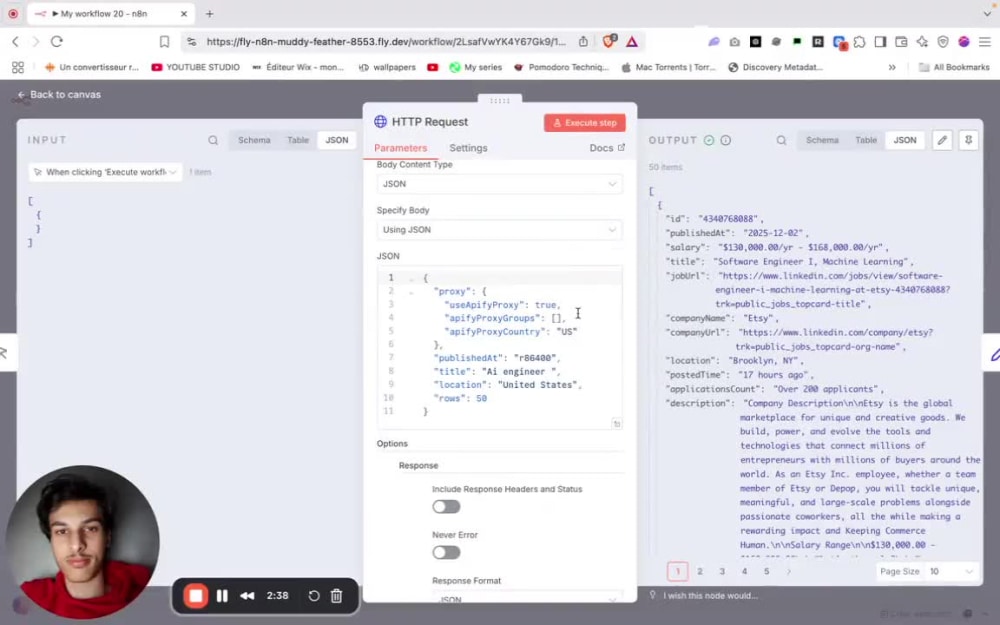Image resolution: width=1000 pixels, height=625 pixels.
Task: Open the apps grid icon in bookmarks bar
Action: coord(18,67)
